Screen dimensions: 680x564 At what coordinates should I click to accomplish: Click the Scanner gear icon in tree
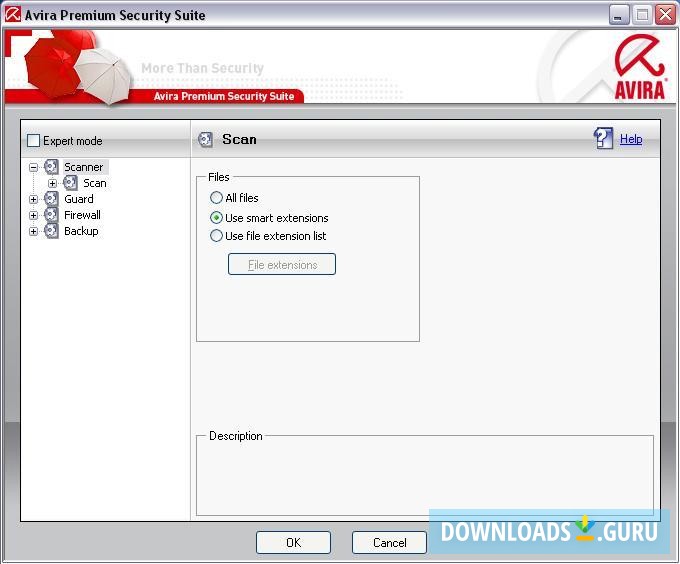pos(51,167)
